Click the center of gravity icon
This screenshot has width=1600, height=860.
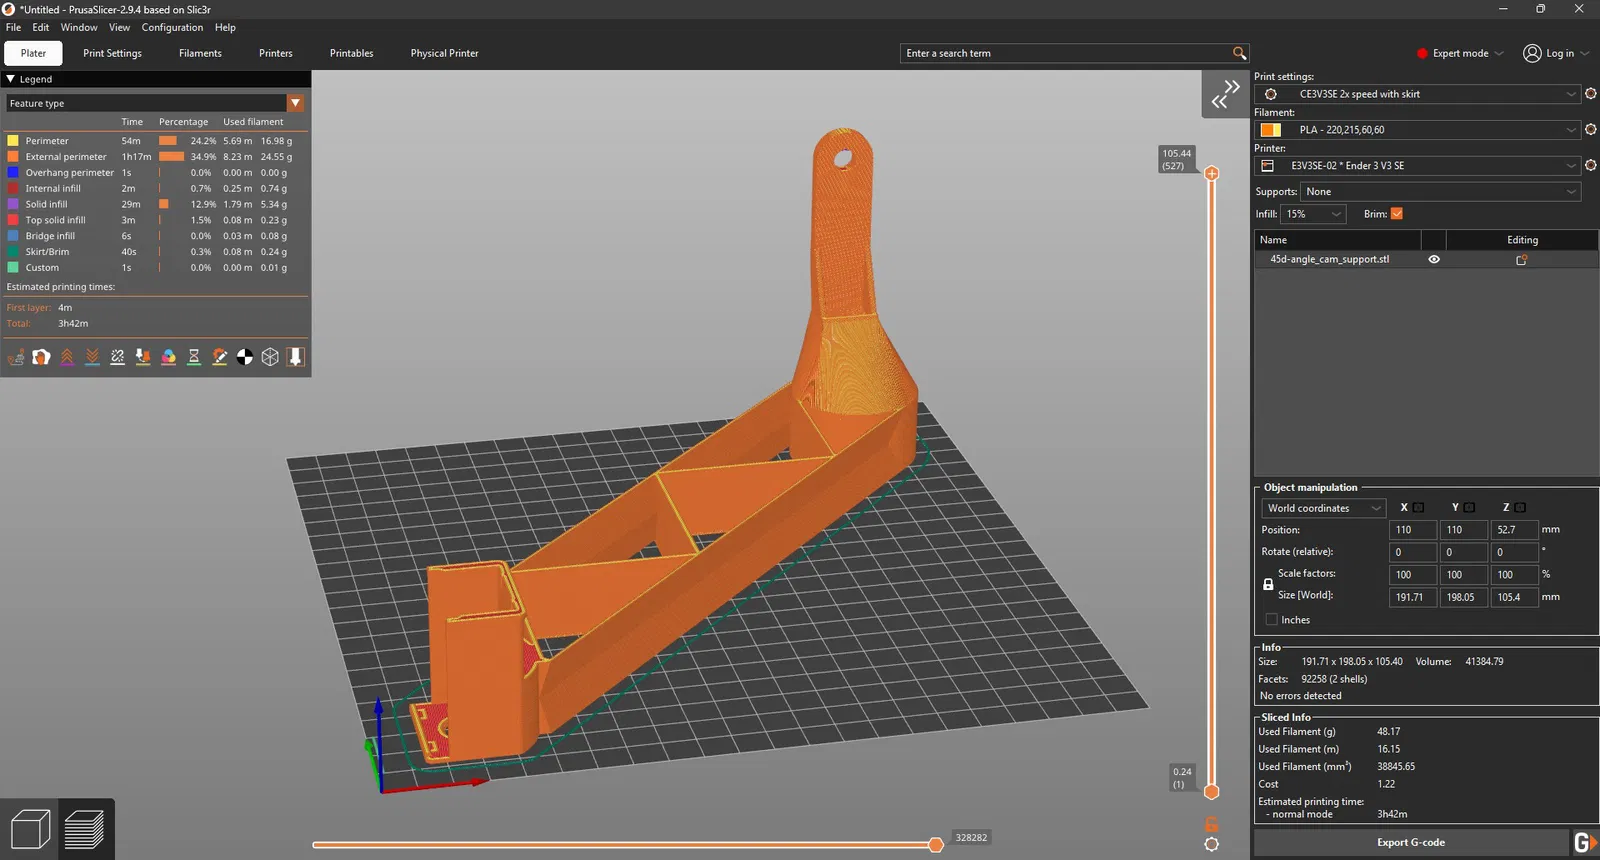pos(245,357)
